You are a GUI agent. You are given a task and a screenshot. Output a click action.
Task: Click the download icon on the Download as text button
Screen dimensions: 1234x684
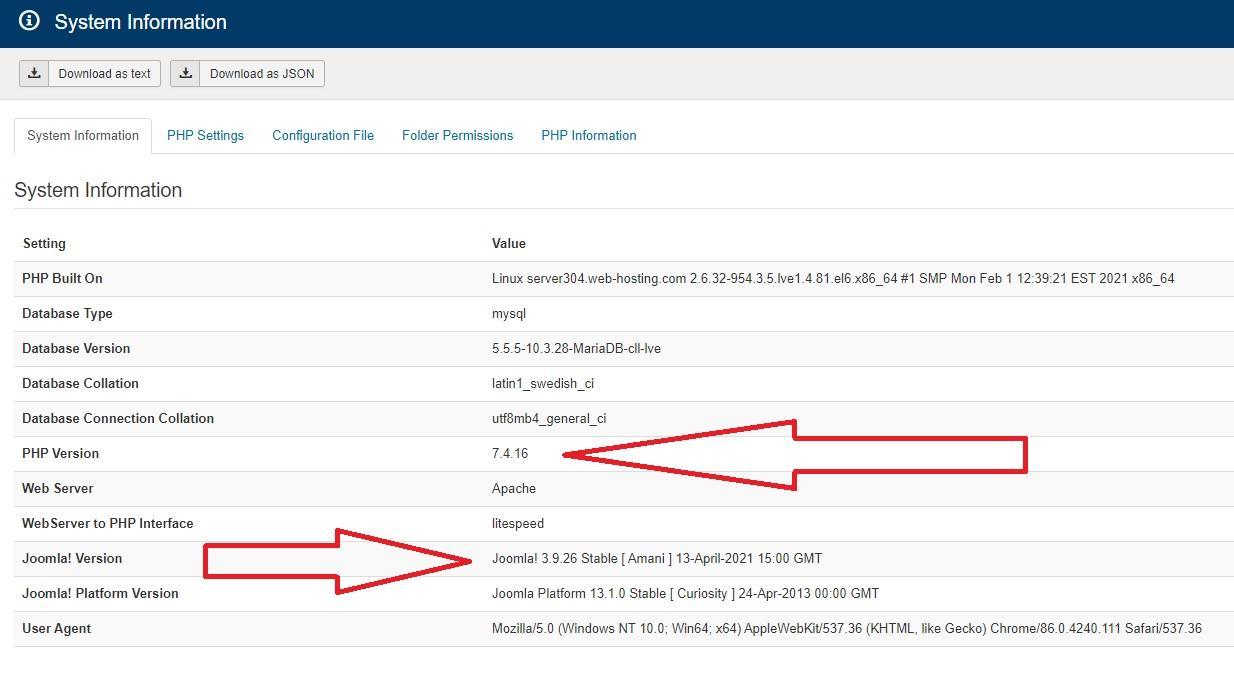[x=34, y=73]
